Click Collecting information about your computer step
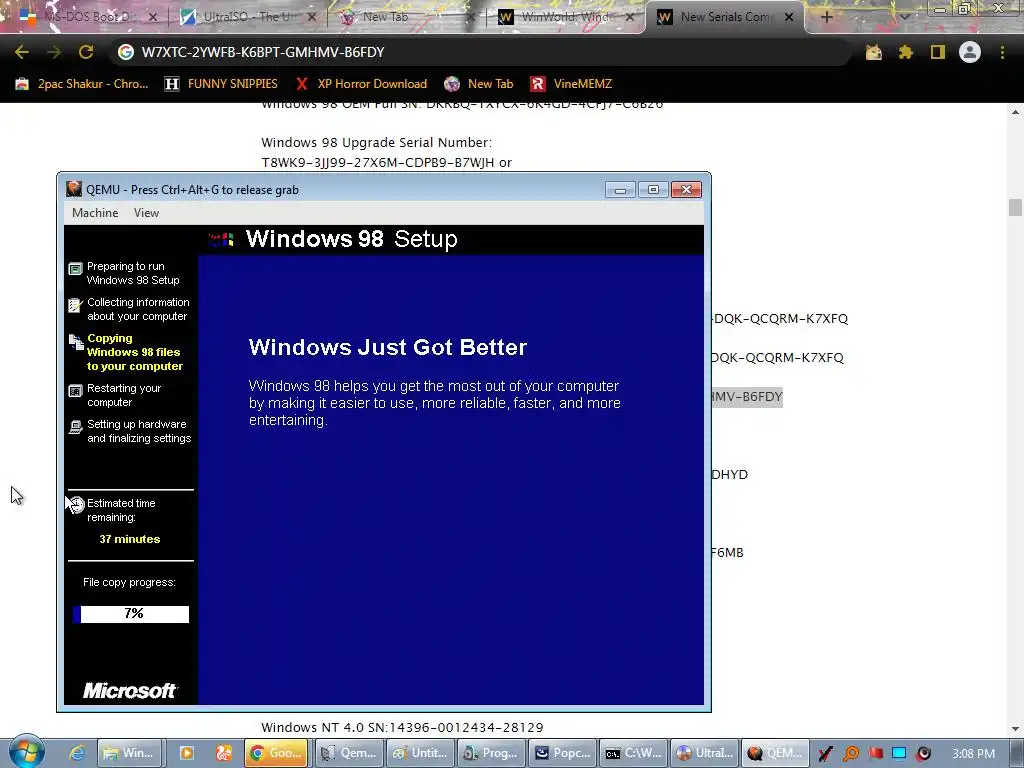The image size is (1024, 768). coord(129,309)
